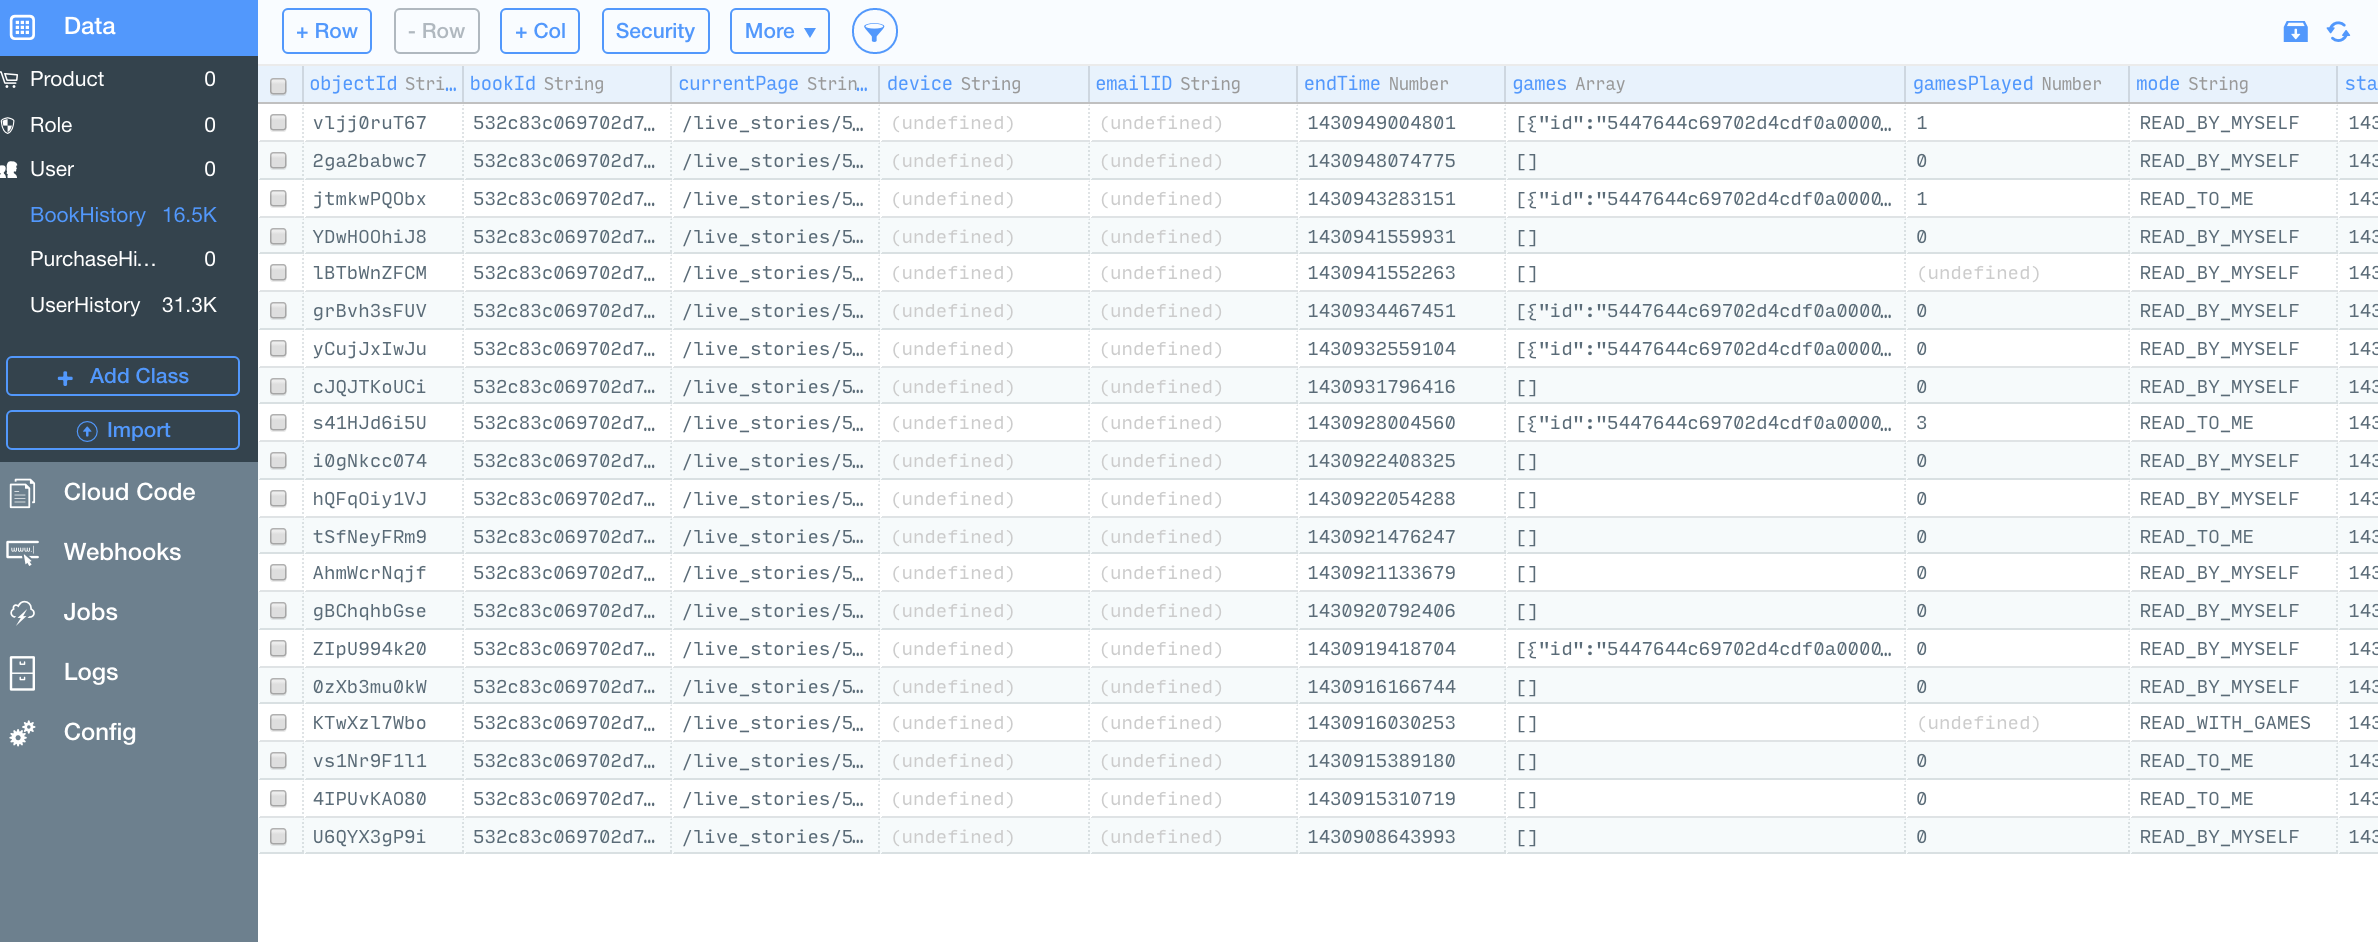Select endTime cell 1430908643993
The width and height of the screenshot is (2378, 942).
tap(1401, 837)
